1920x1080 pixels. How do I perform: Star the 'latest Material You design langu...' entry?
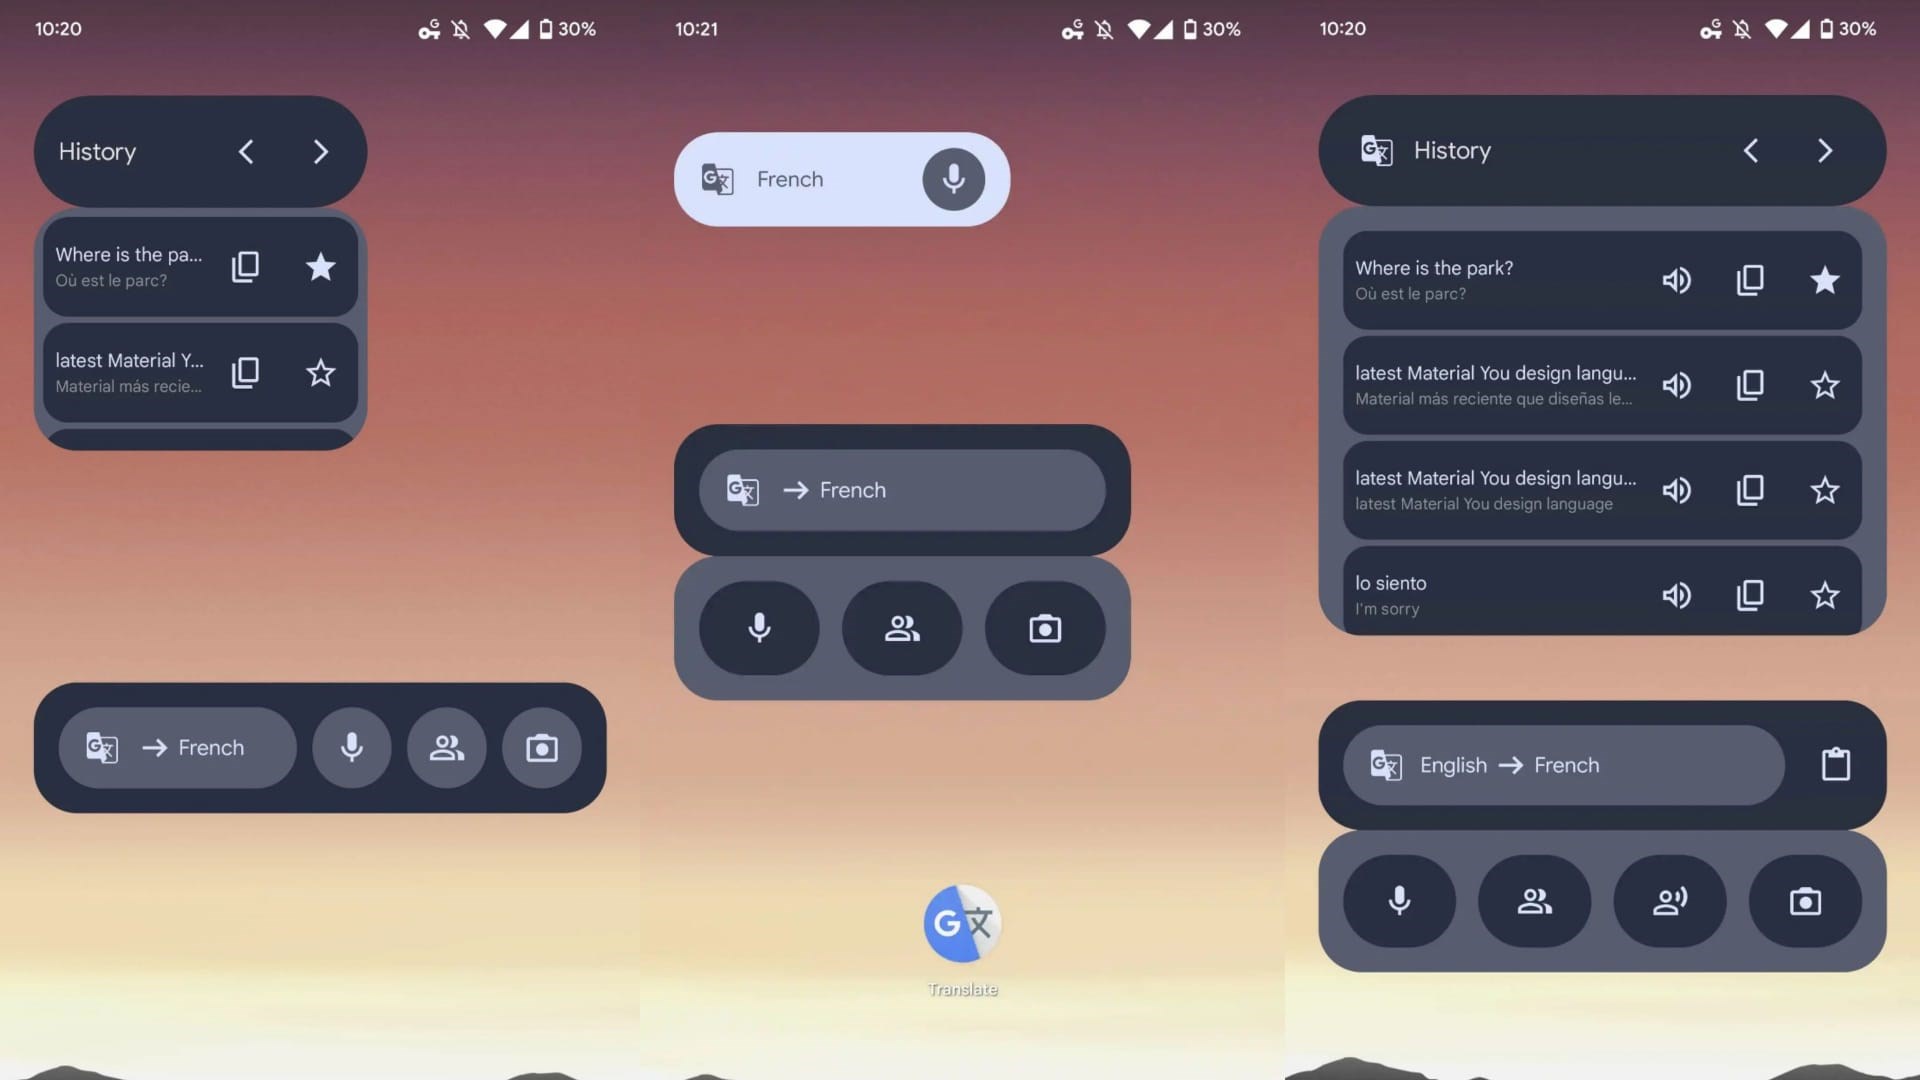[1824, 385]
